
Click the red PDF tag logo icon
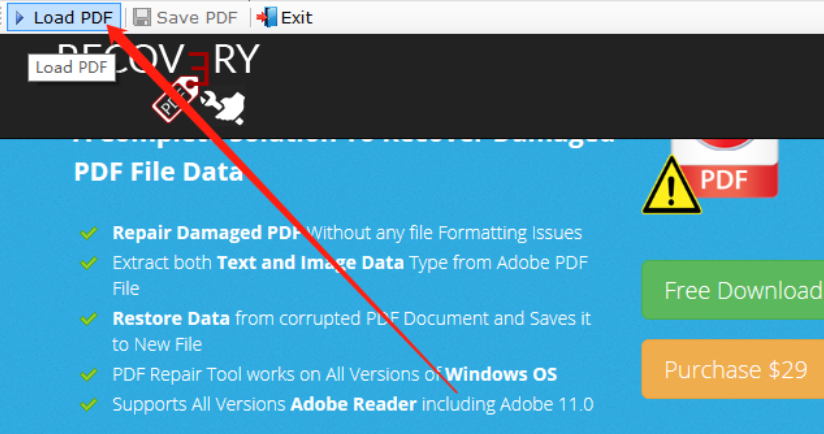[169, 101]
